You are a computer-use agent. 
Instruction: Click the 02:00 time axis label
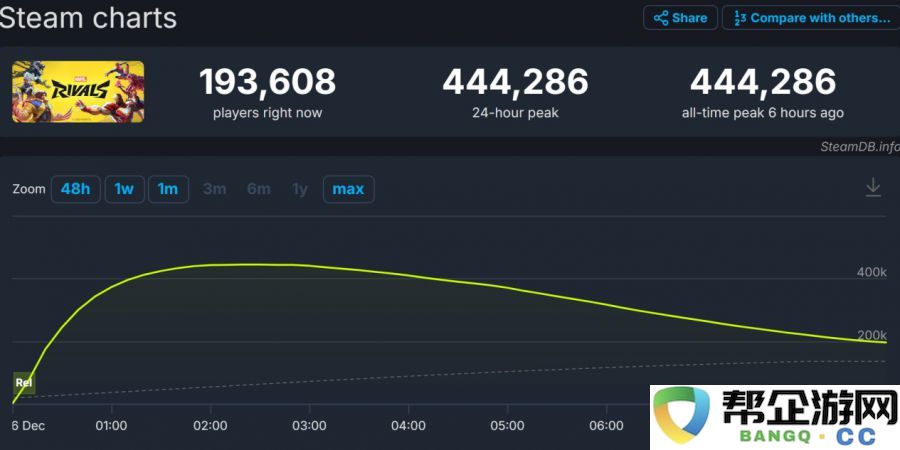coord(211,426)
